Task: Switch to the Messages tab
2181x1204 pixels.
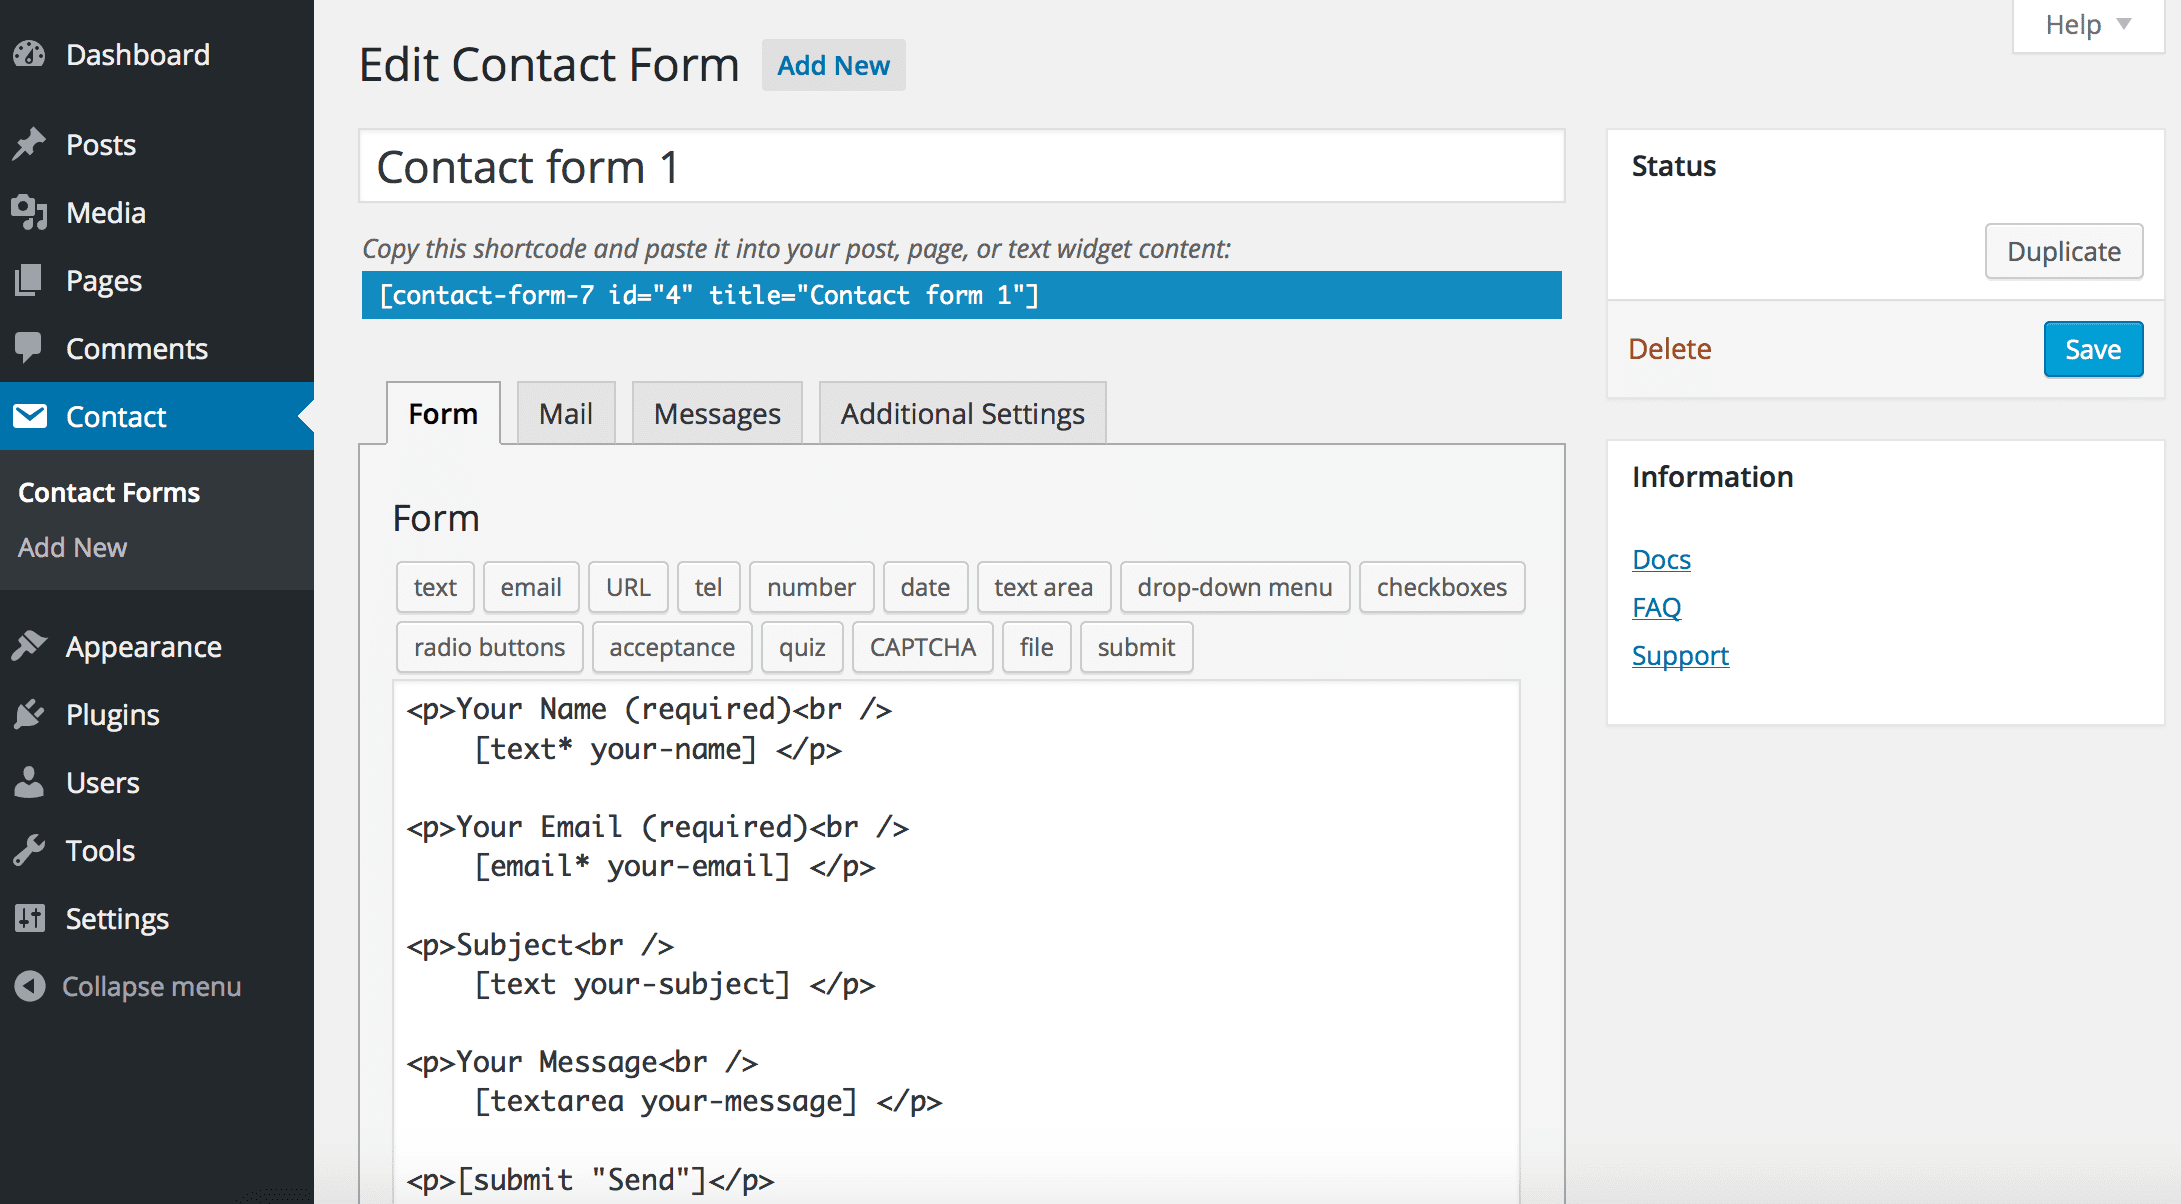Action: pos(716,414)
